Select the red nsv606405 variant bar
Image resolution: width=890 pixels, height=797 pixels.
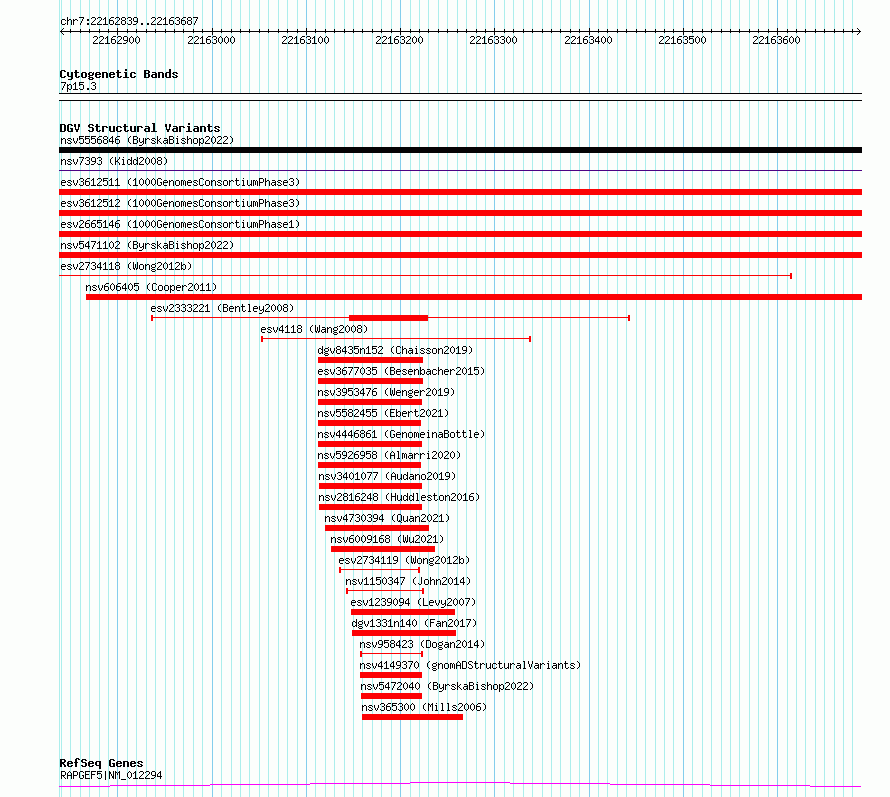(474, 297)
